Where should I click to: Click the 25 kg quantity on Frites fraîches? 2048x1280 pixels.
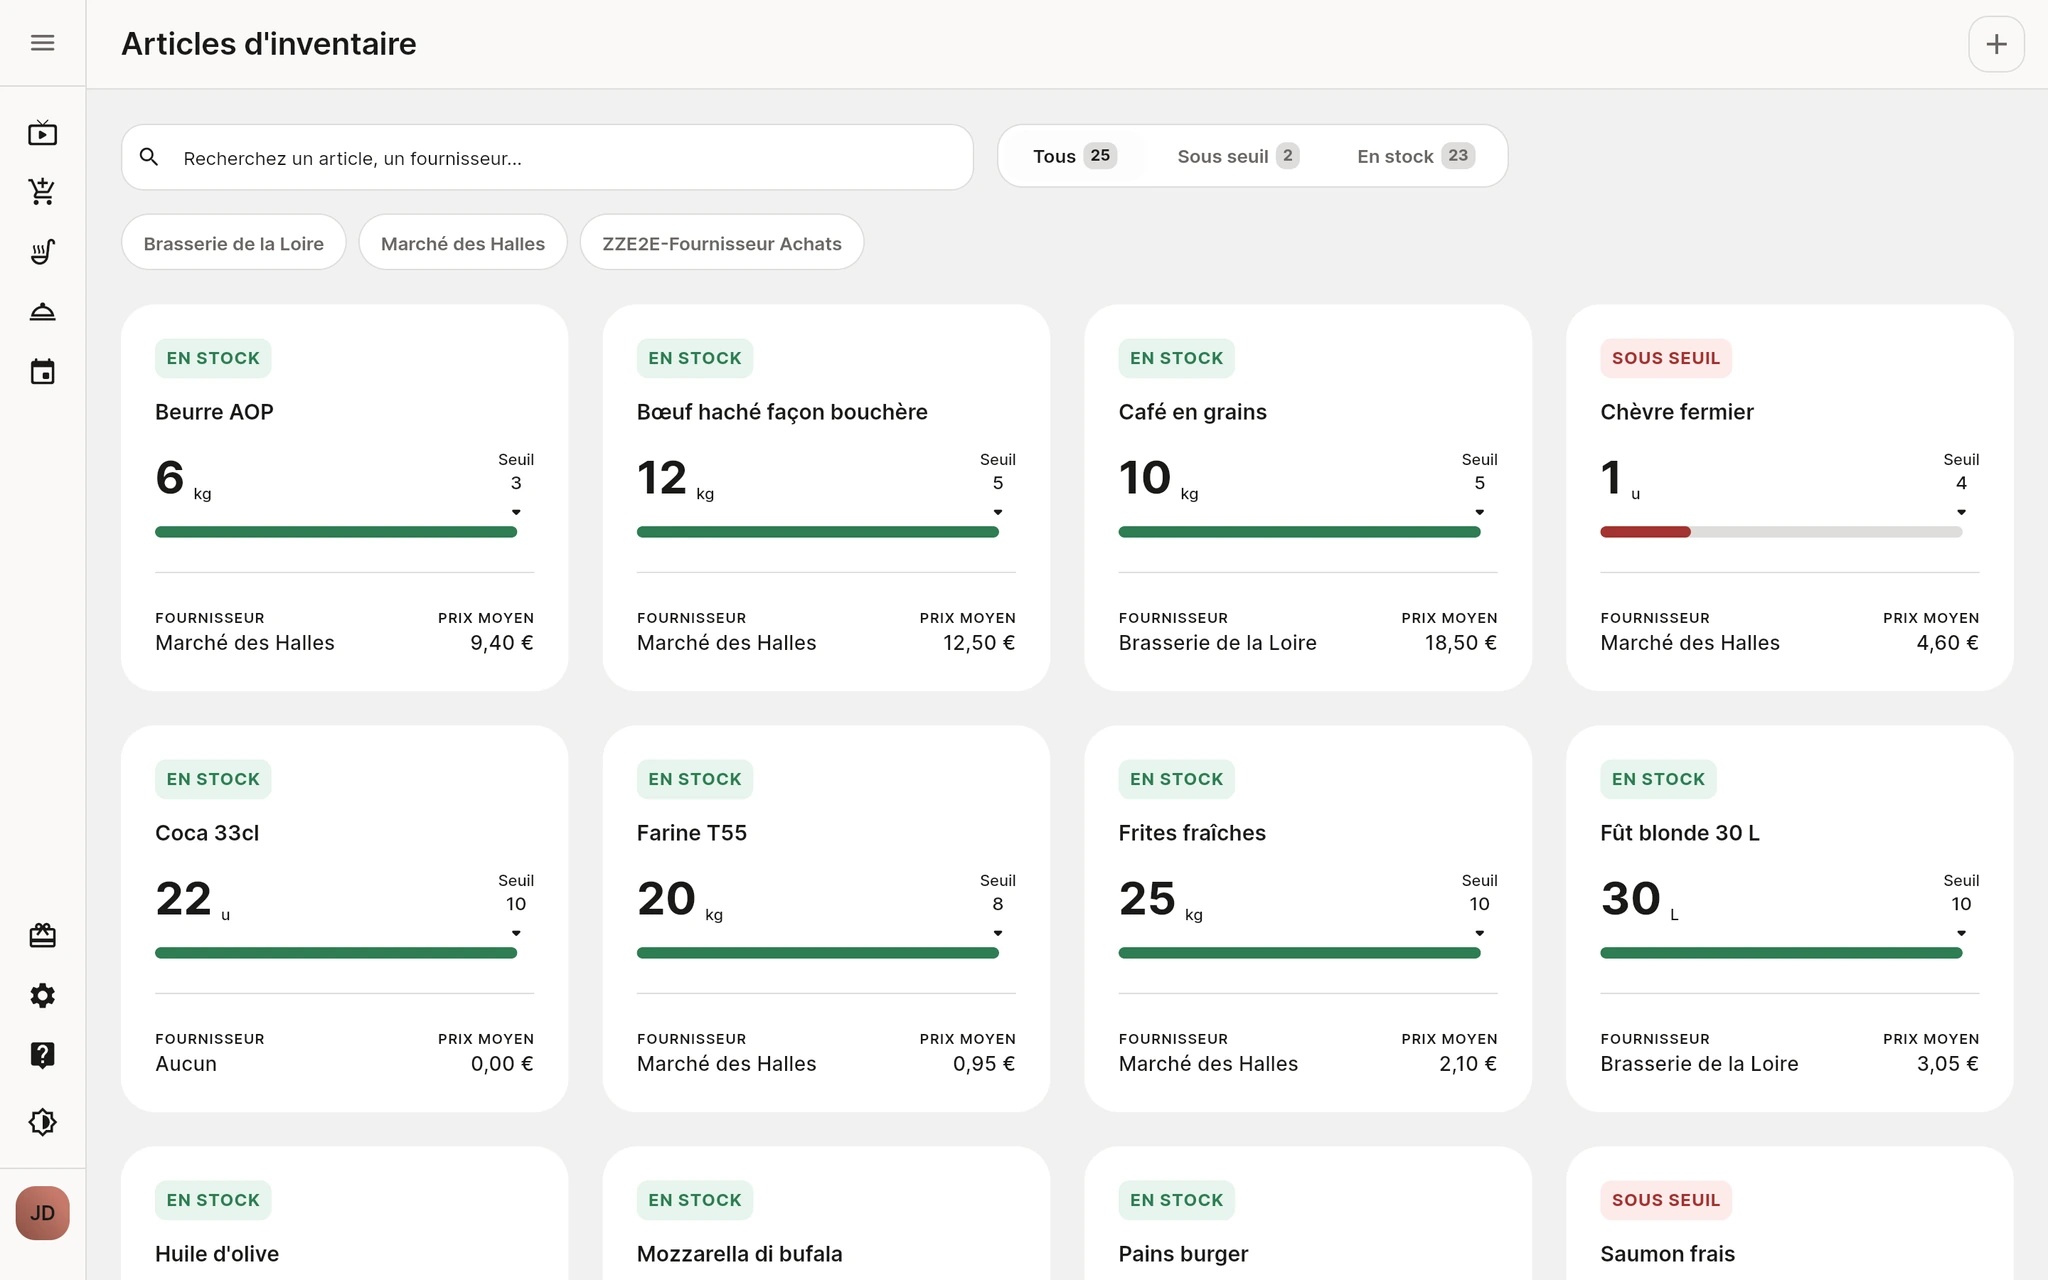1160,899
